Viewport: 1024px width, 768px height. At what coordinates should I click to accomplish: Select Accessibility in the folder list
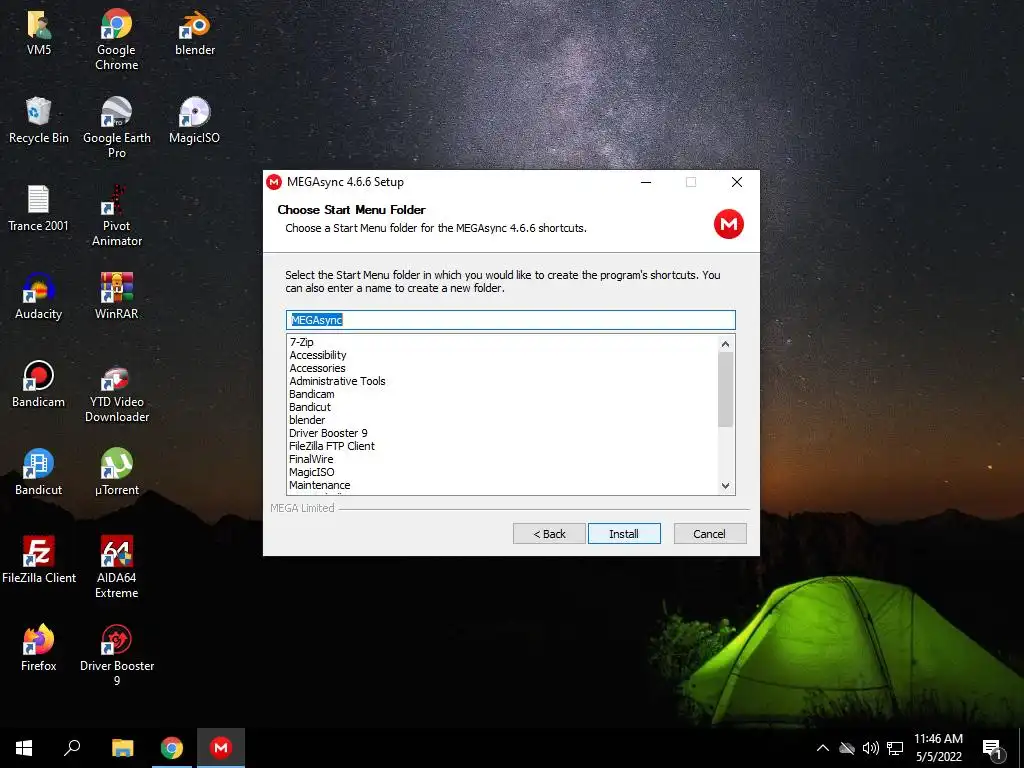(x=318, y=355)
